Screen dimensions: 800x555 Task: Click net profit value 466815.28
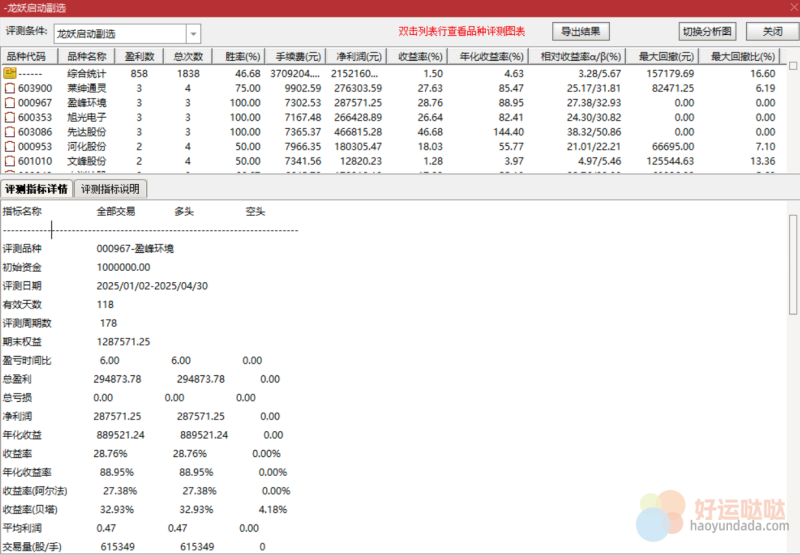point(358,132)
